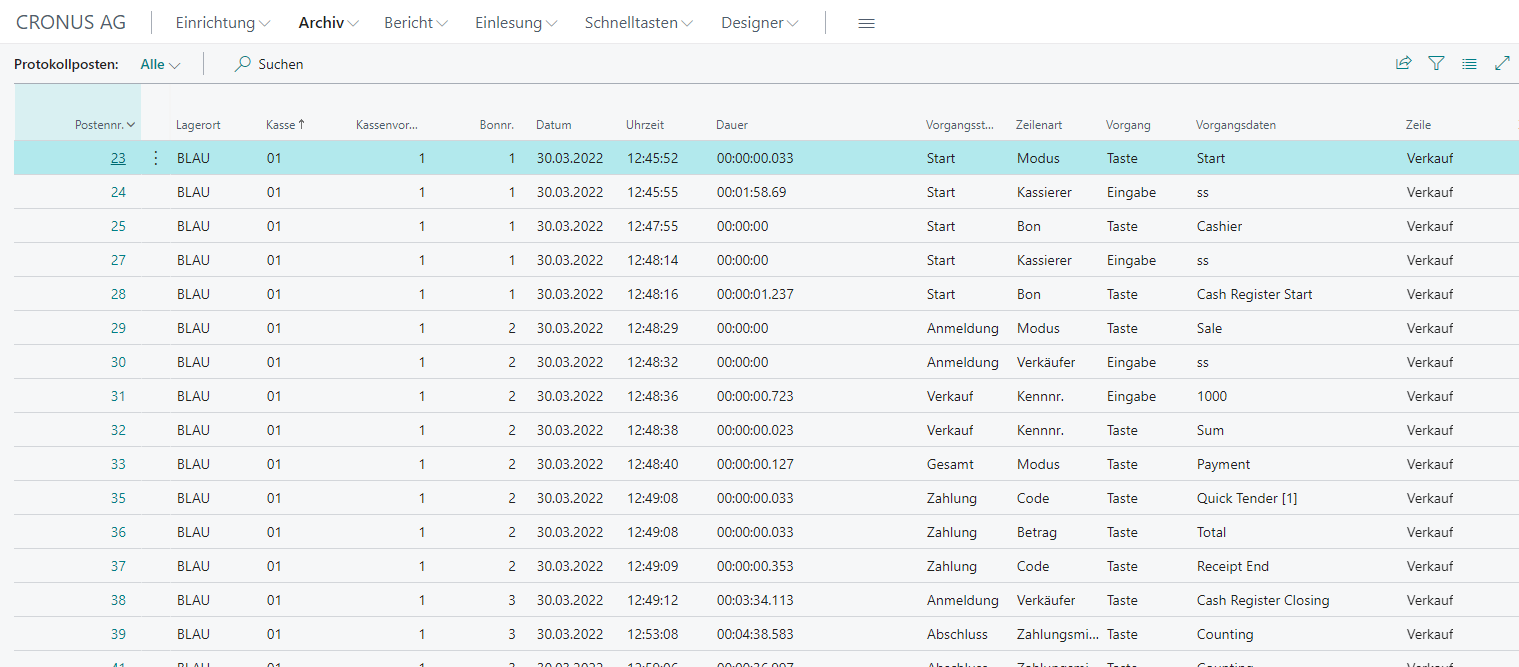Open entry number 23 link
The image size is (1519, 667).
(x=118, y=158)
